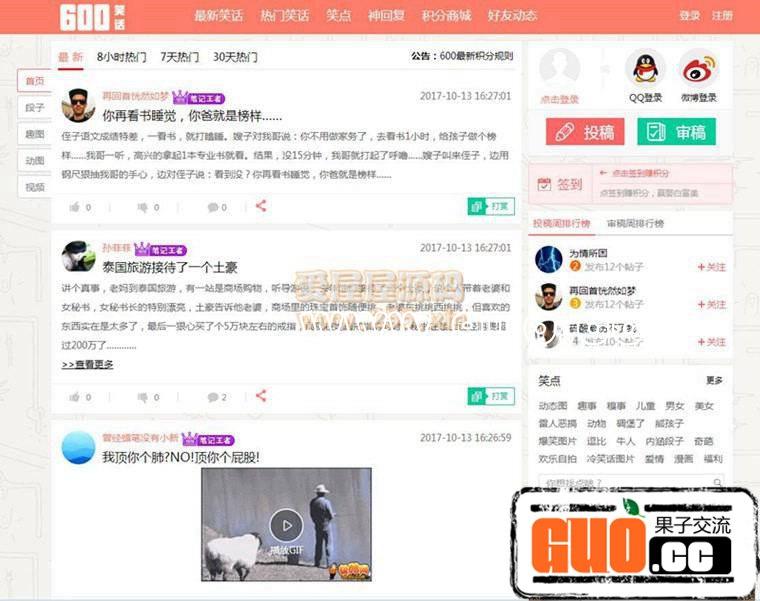Share the first post via share icon
The width and height of the screenshot is (760, 601).
261,206
